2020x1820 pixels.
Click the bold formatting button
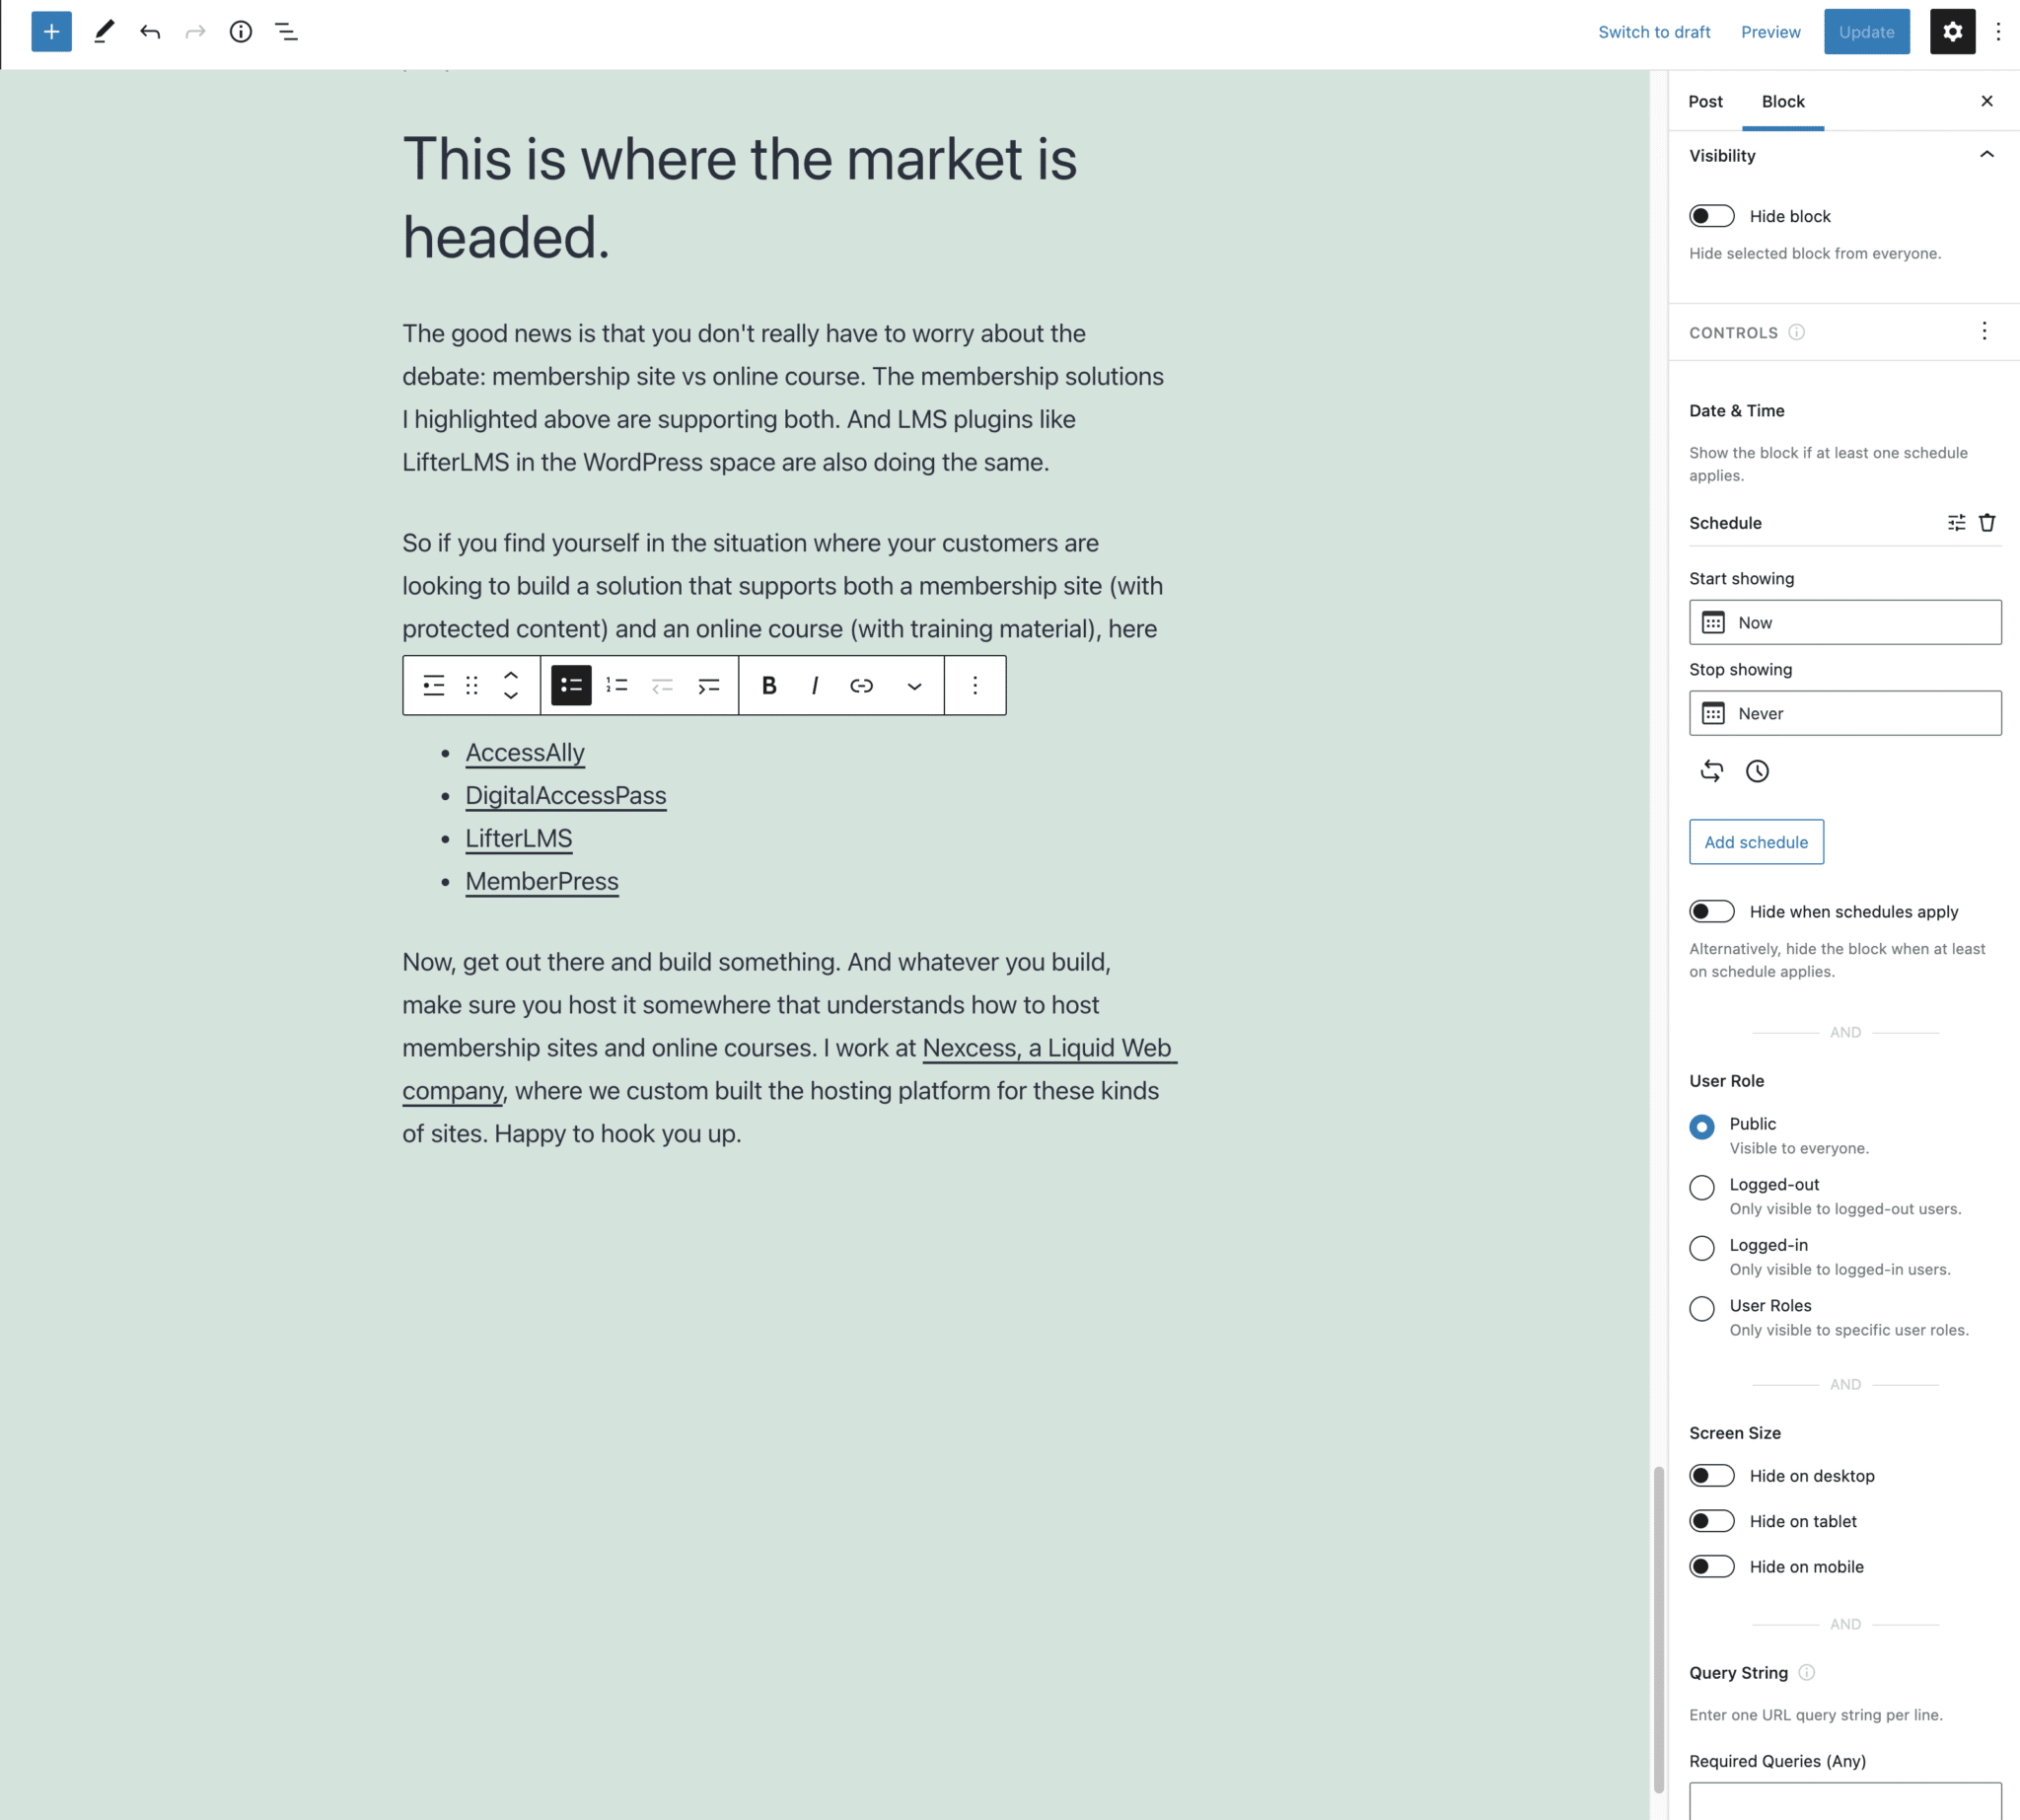click(768, 685)
